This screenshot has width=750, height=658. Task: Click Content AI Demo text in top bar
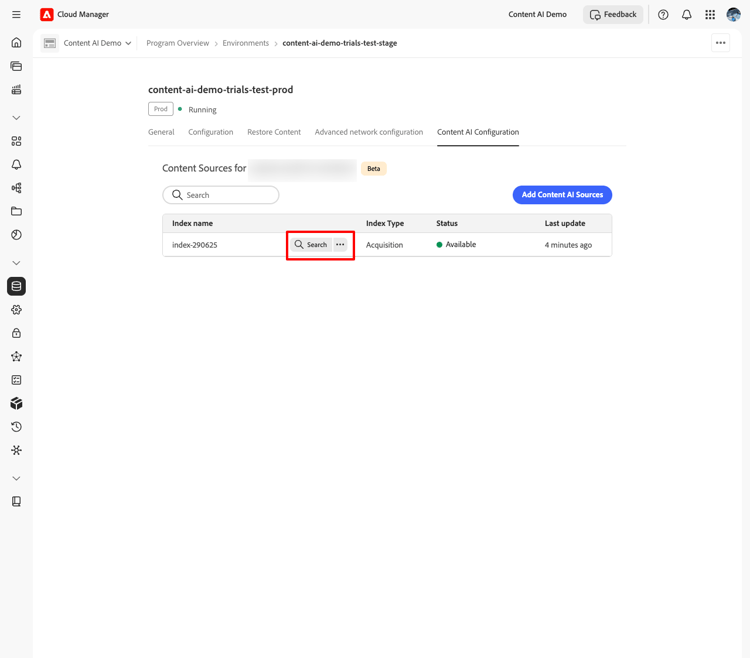[538, 14]
